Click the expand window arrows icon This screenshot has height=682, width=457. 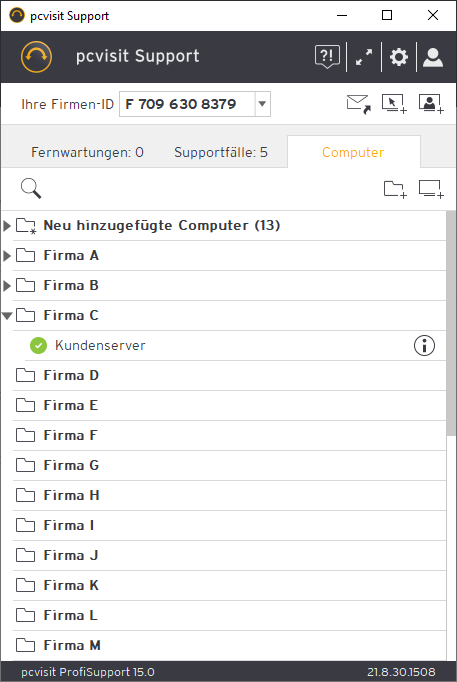pyautogui.click(x=364, y=57)
